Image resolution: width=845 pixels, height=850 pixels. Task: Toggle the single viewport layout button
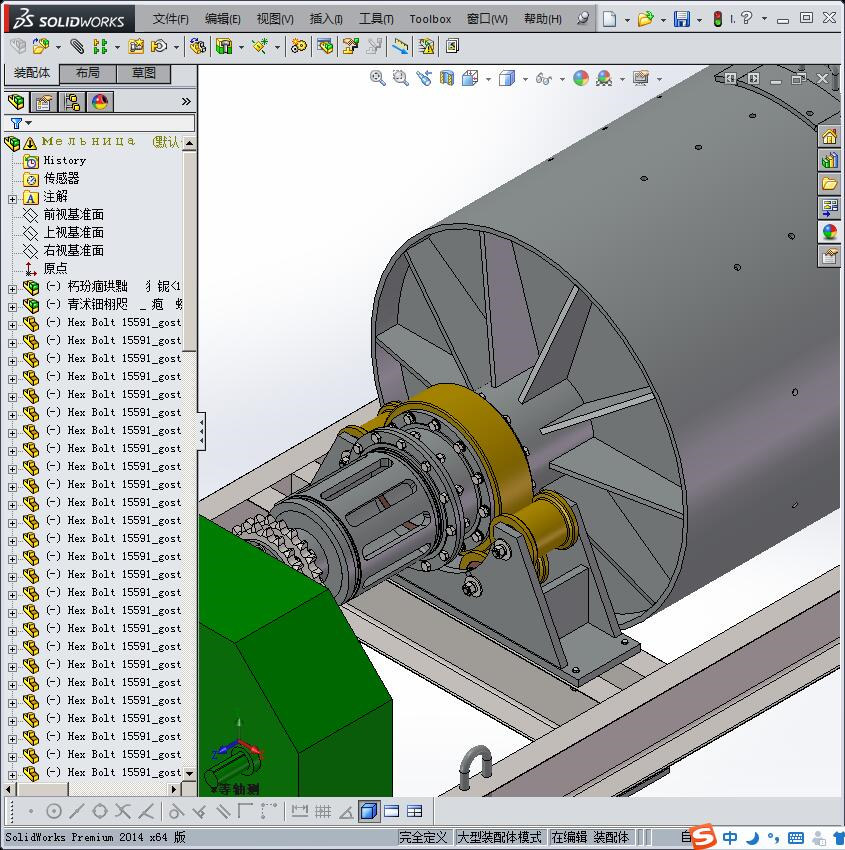[x=391, y=811]
